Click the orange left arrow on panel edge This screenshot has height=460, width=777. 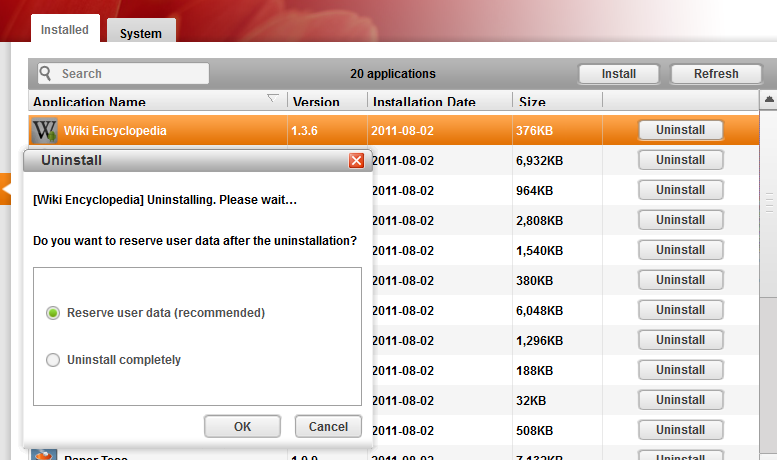[x=6, y=186]
